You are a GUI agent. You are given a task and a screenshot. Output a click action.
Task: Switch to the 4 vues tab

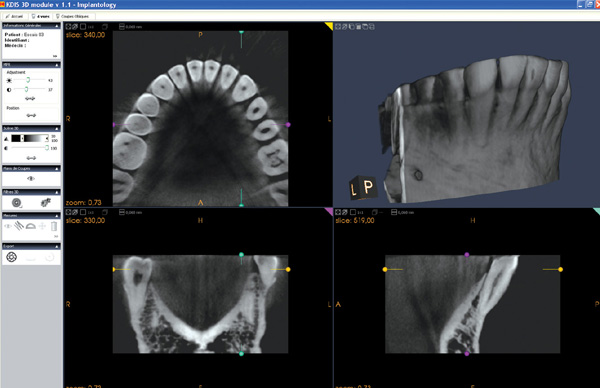click(x=40, y=16)
